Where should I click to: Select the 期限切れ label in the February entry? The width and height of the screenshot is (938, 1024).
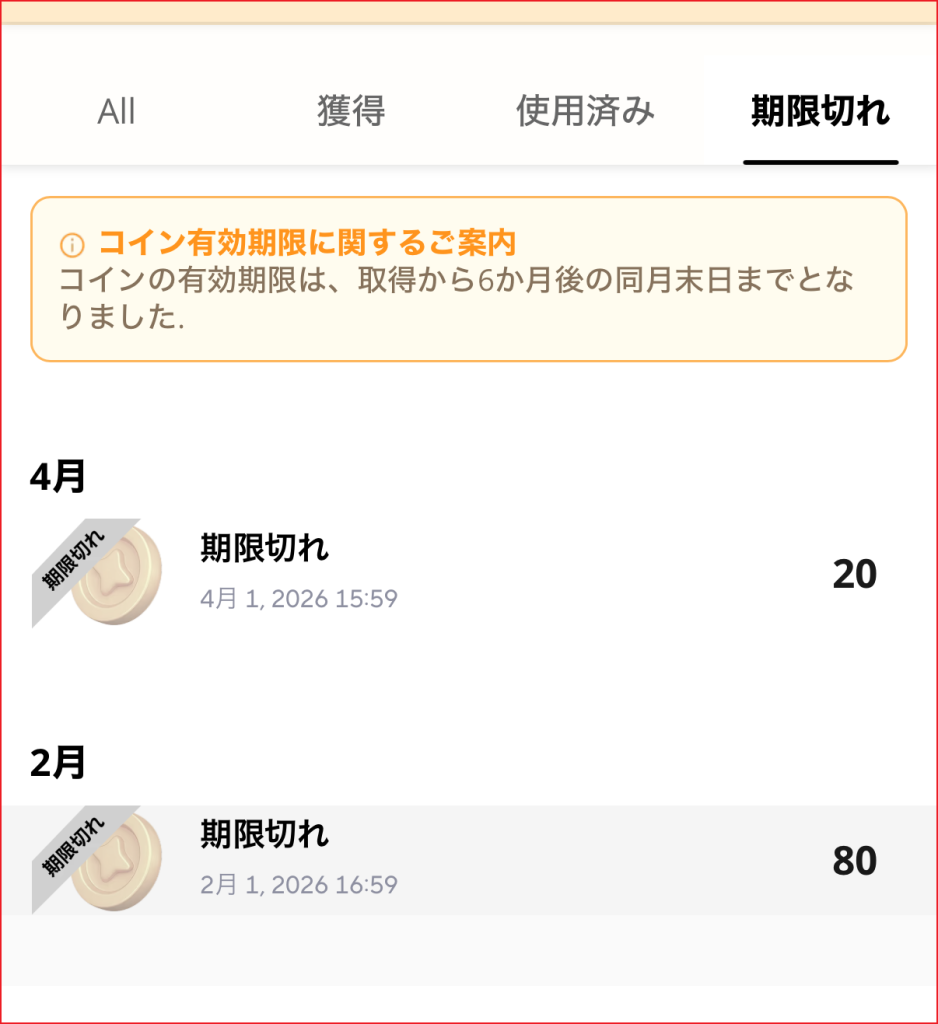tap(264, 833)
